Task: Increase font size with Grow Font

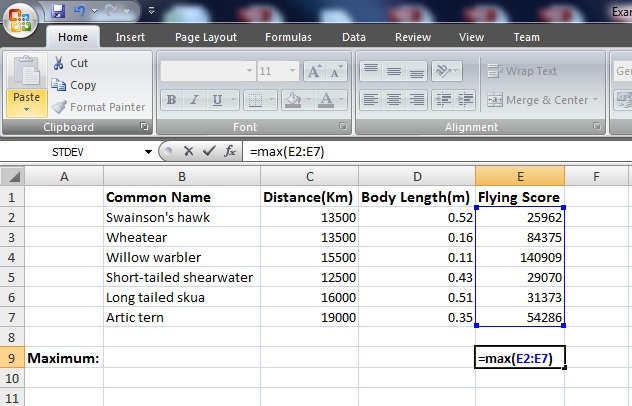Action: (x=314, y=71)
